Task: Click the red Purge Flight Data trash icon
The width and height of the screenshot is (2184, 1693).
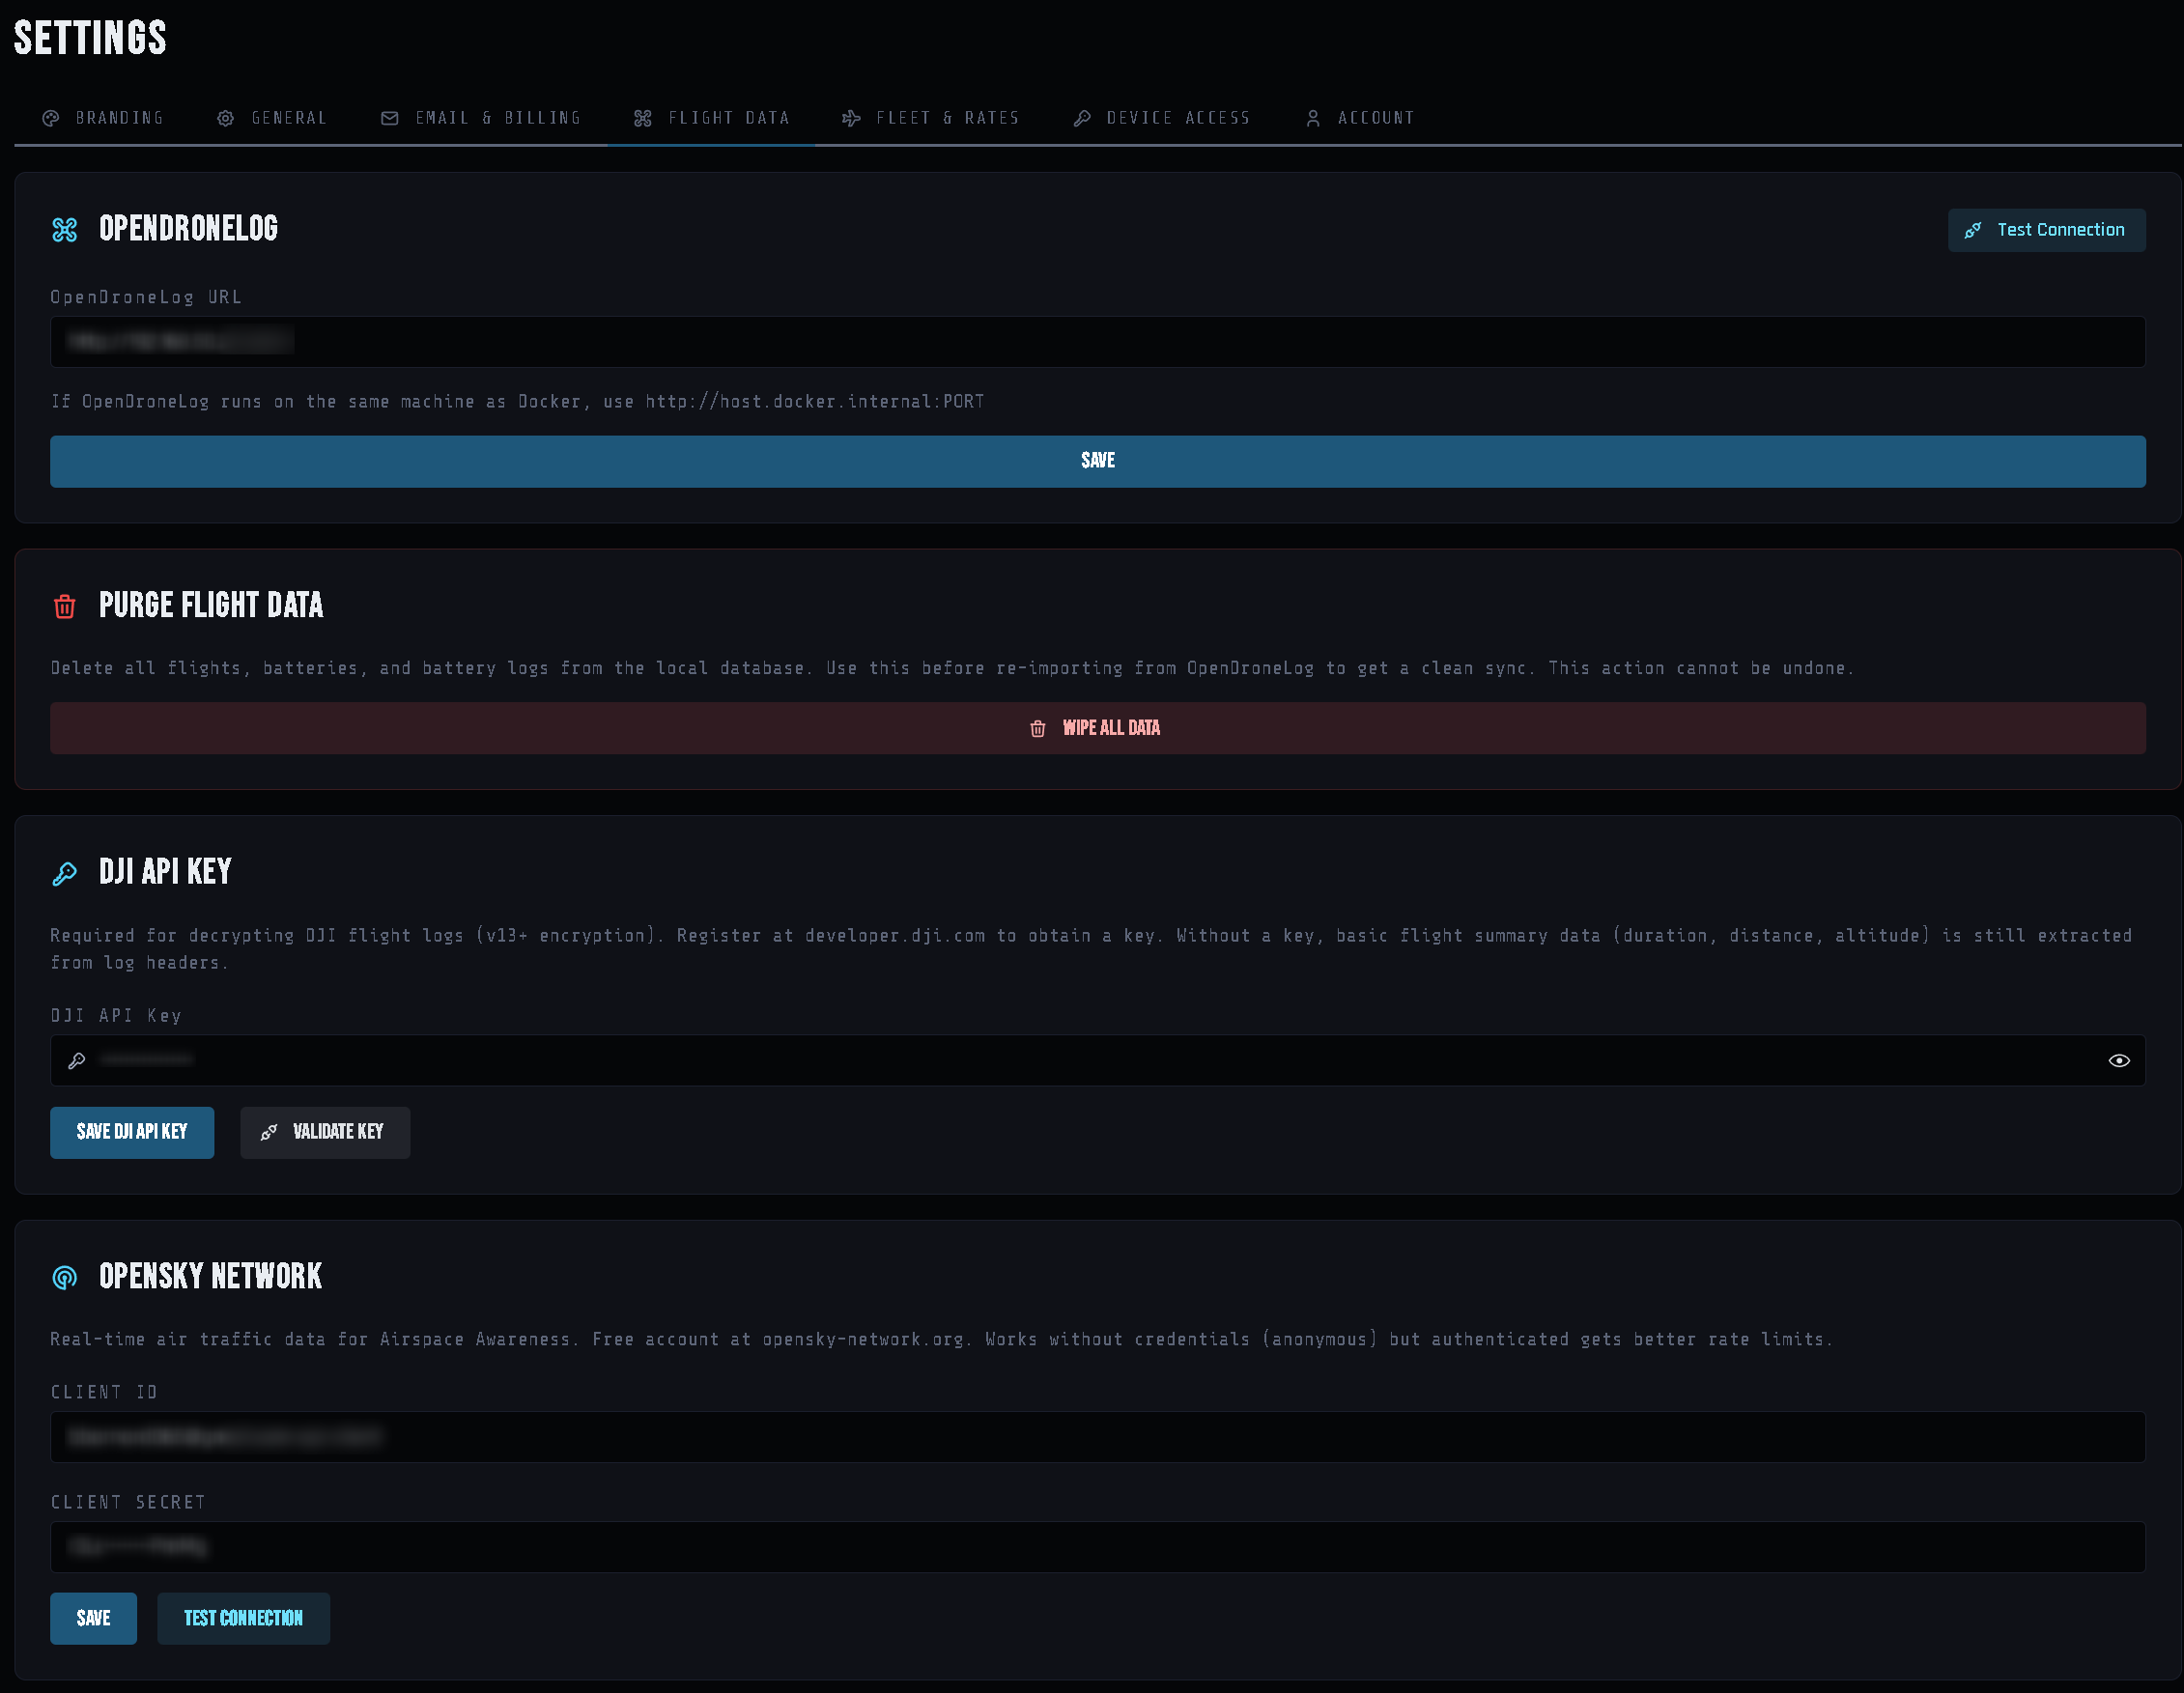Action: (65, 606)
